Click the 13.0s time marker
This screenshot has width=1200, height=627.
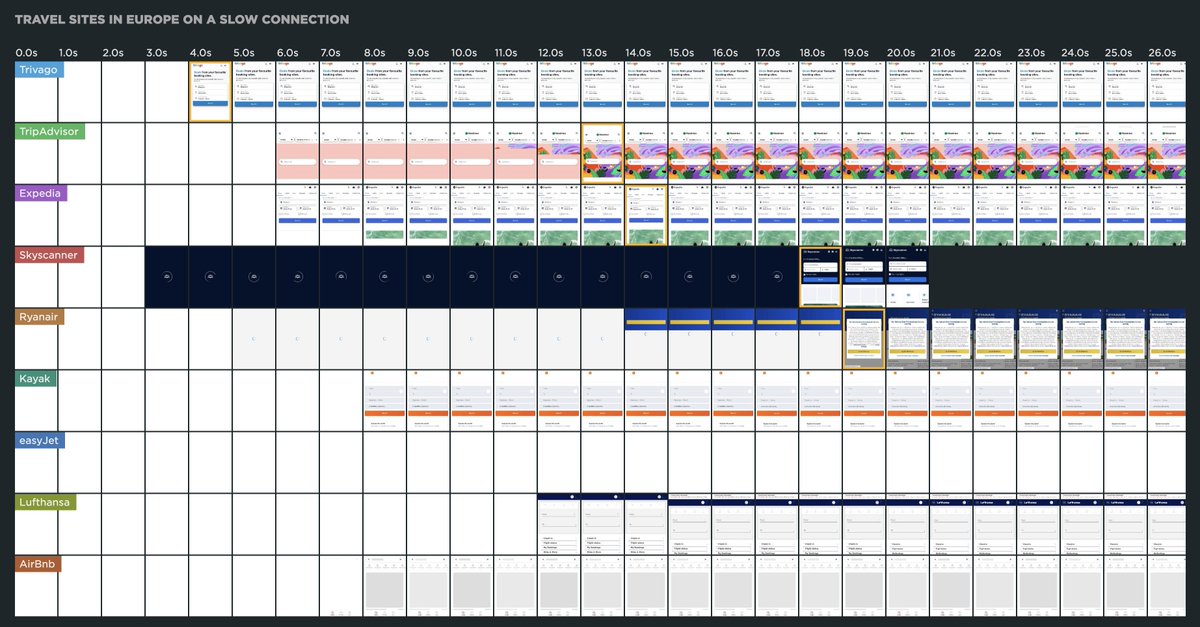pos(594,52)
